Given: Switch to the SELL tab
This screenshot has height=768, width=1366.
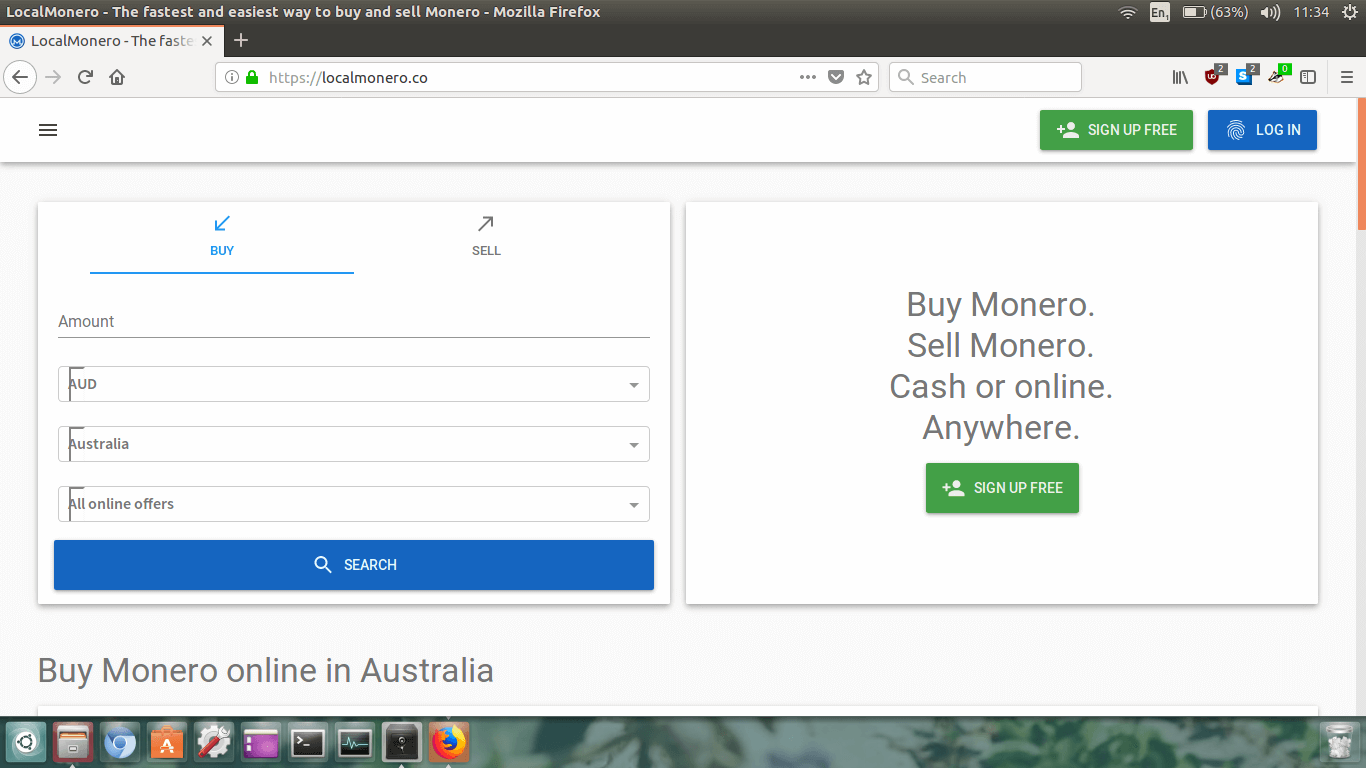Looking at the screenshot, I should pyautogui.click(x=486, y=238).
